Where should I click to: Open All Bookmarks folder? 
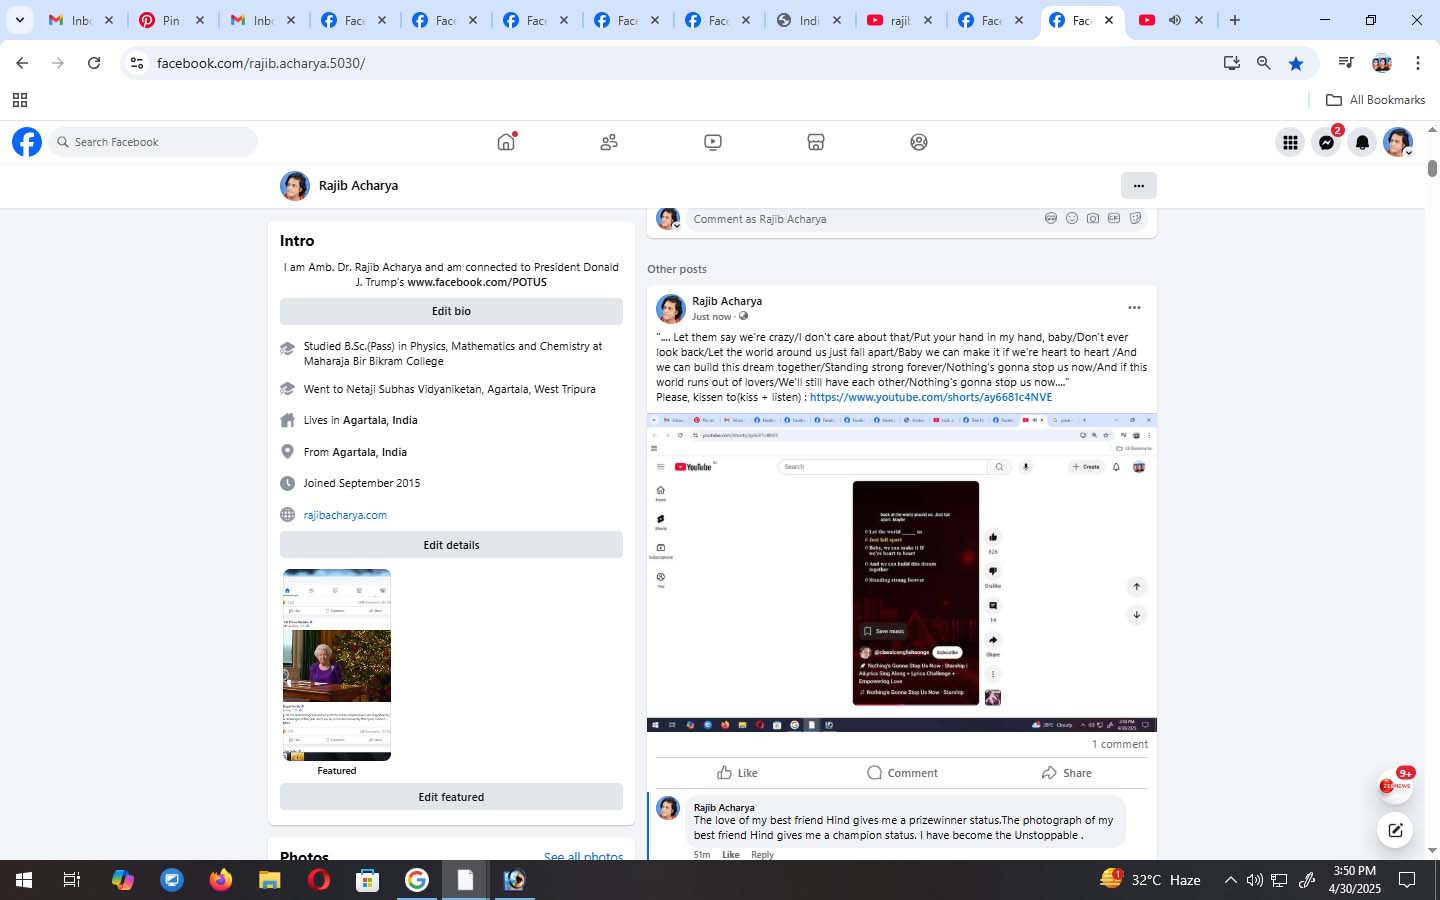1375,100
